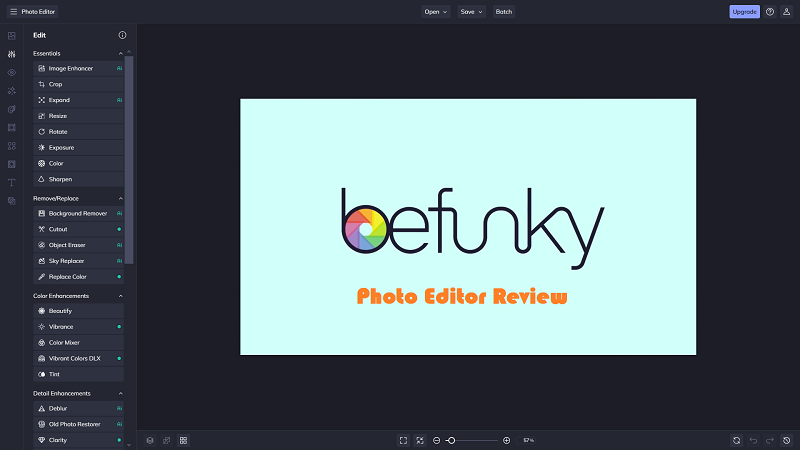Click the fit to screen icon
The height and width of the screenshot is (450, 800).
pos(404,440)
